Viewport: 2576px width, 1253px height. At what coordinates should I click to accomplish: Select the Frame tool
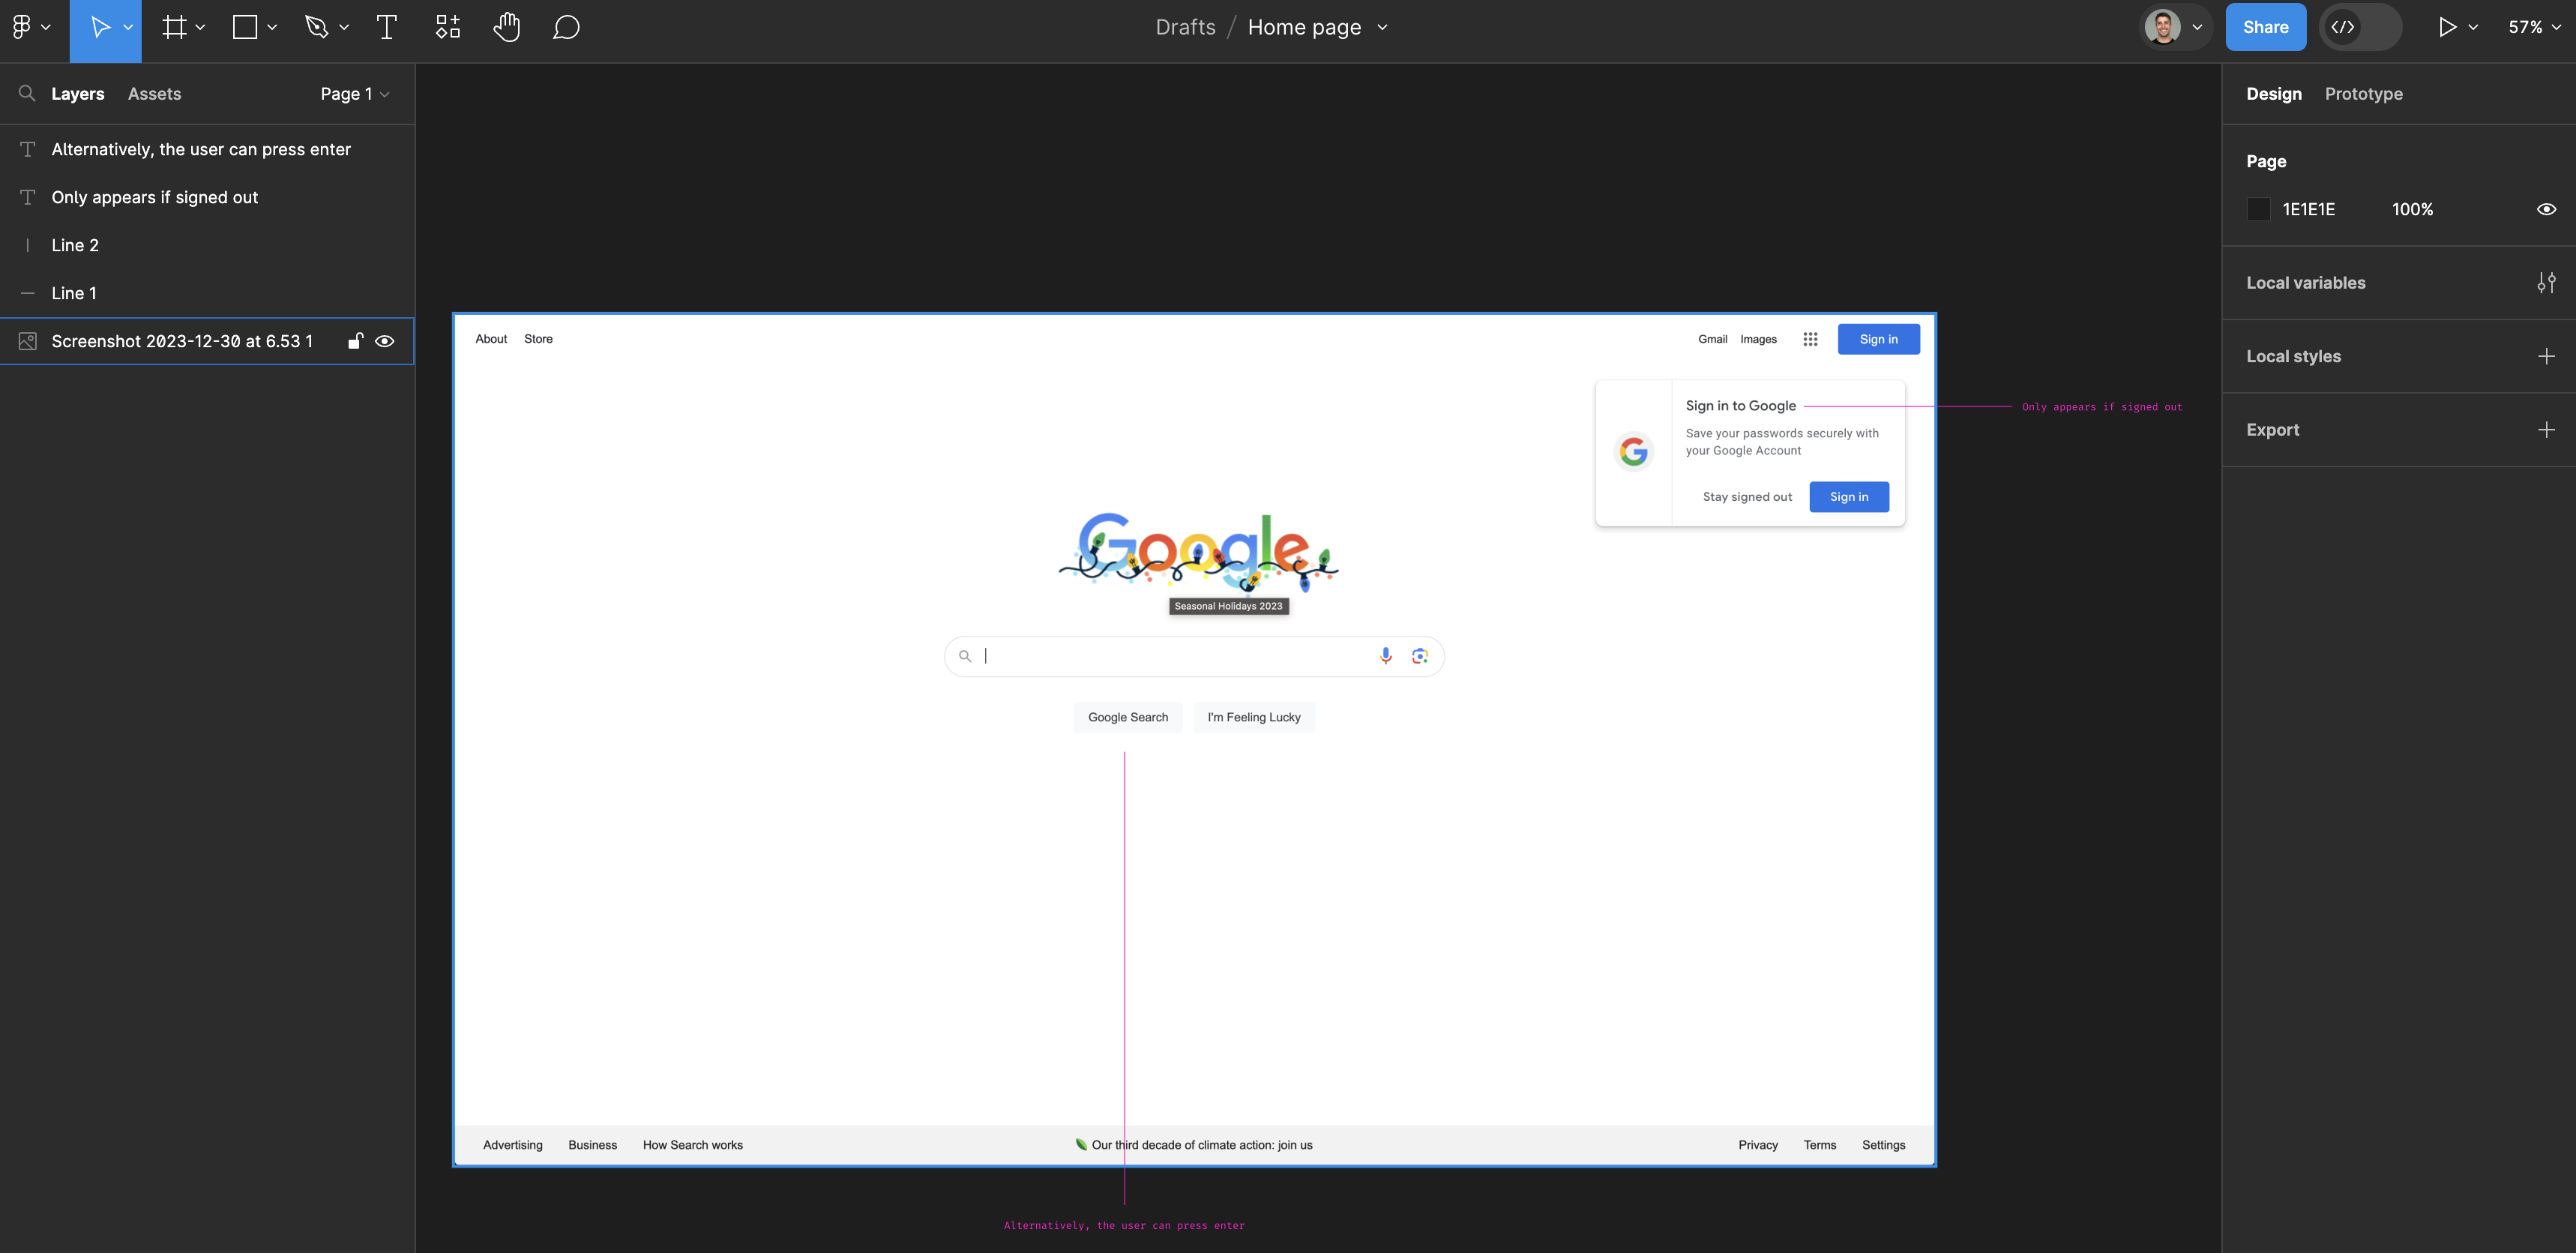click(x=175, y=27)
